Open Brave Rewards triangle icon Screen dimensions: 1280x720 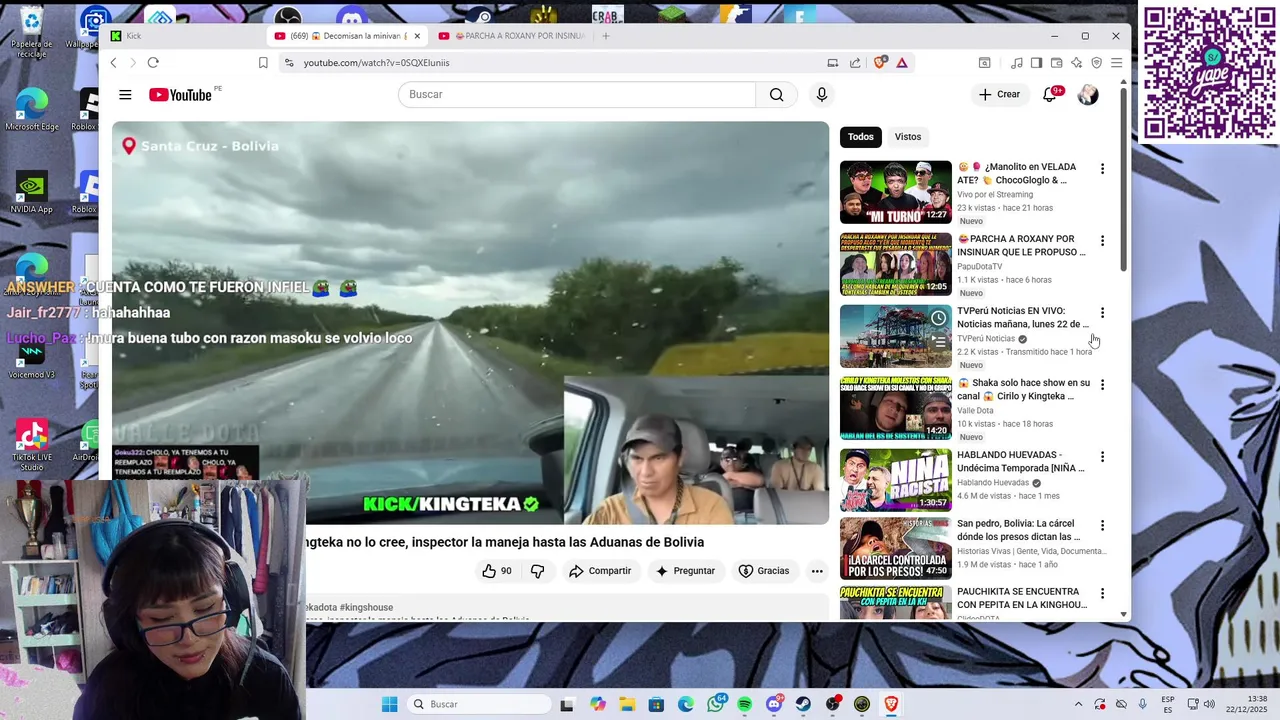tap(902, 63)
